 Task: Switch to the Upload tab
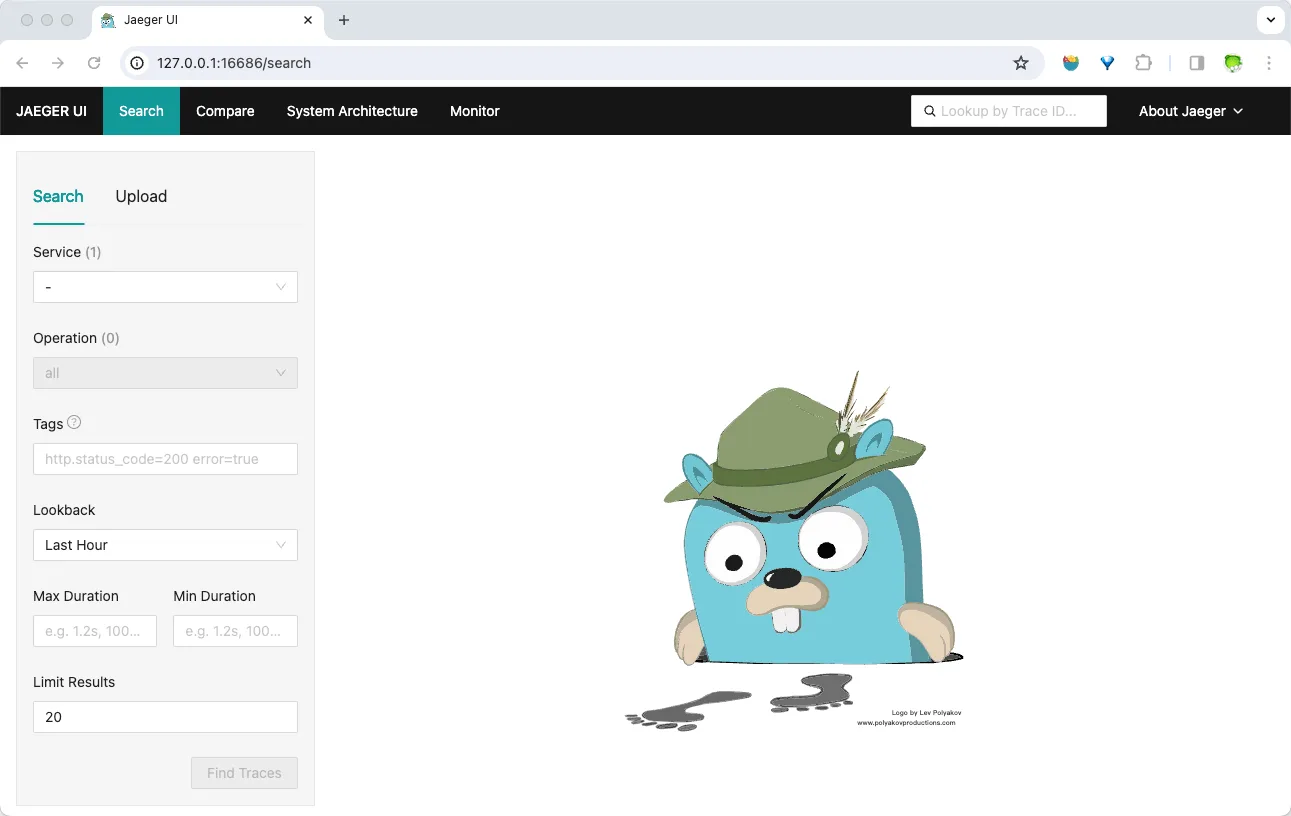(x=141, y=196)
